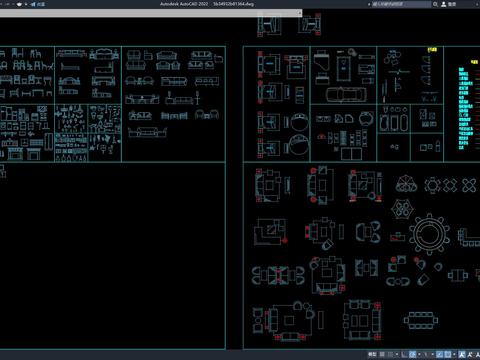Open the sign-in account menu label
Image resolution: width=480 pixels, height=360 pixels.
[x=452, y=4]
